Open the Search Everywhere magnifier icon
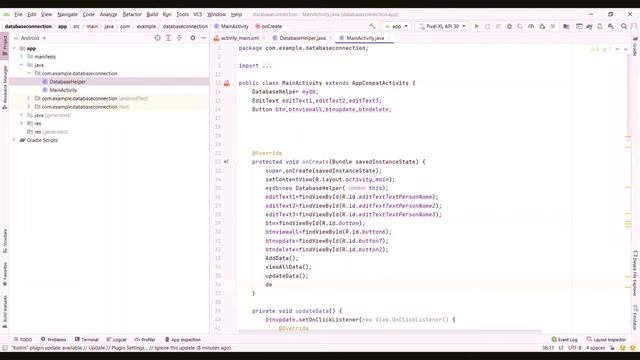Viewport: 640px width, 360px height. click(624, 26)
